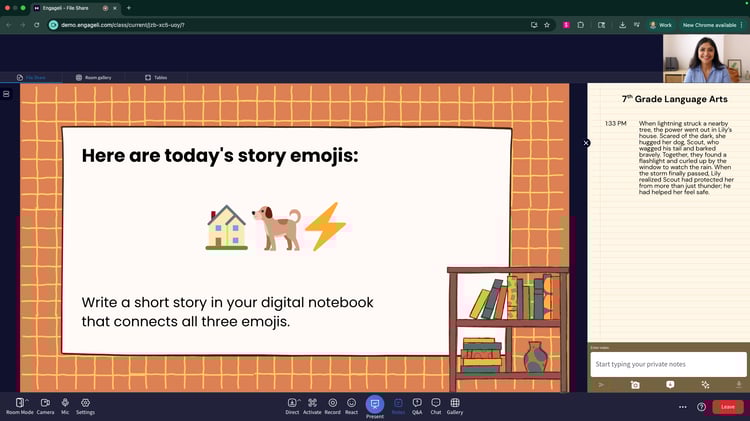Open the three-dot more options menu
Image resolution: width=750 pixels, height=421 pixels.
tap(683, 407)
